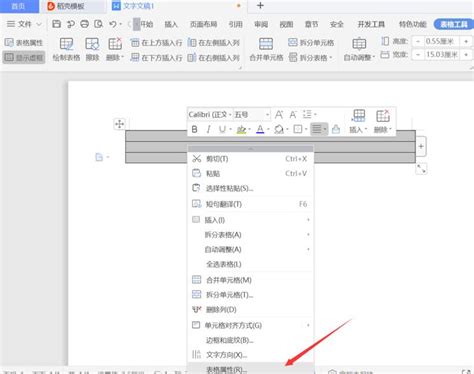The width and height of the screenshot is (474, 374).
Task: Click the table resize handle icon
Action: [421, 169]
